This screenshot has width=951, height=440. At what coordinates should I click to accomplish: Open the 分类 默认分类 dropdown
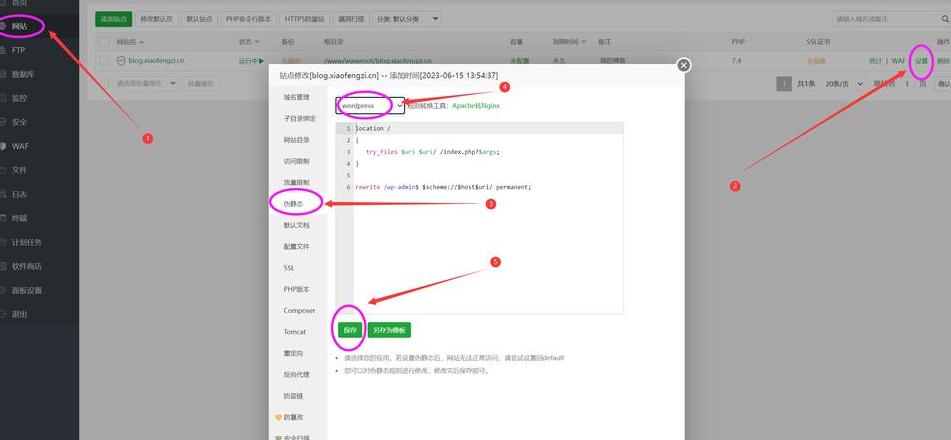[x=406, y=19]
